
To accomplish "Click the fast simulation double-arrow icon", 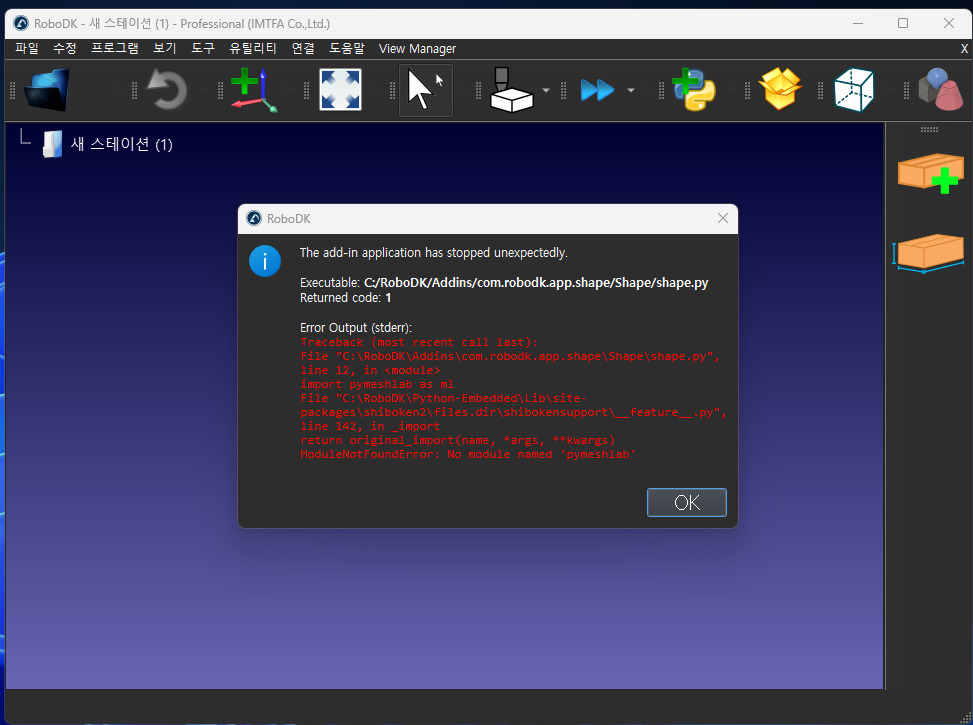I will (598, 91).
